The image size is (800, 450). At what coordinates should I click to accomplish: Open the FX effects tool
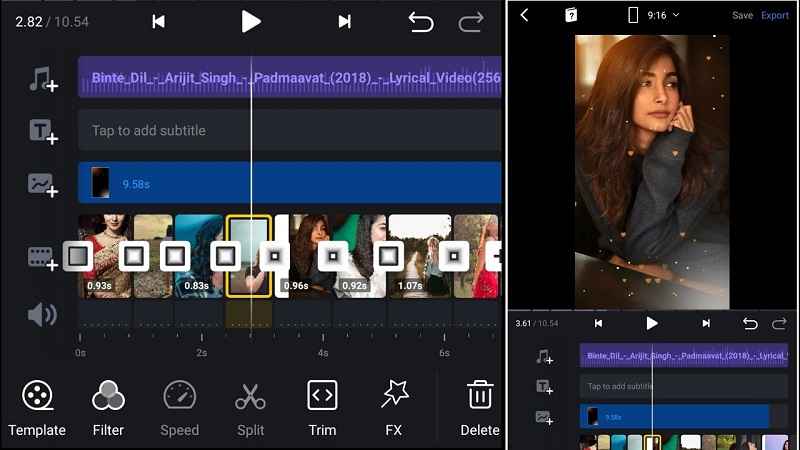tap(394, 408)
